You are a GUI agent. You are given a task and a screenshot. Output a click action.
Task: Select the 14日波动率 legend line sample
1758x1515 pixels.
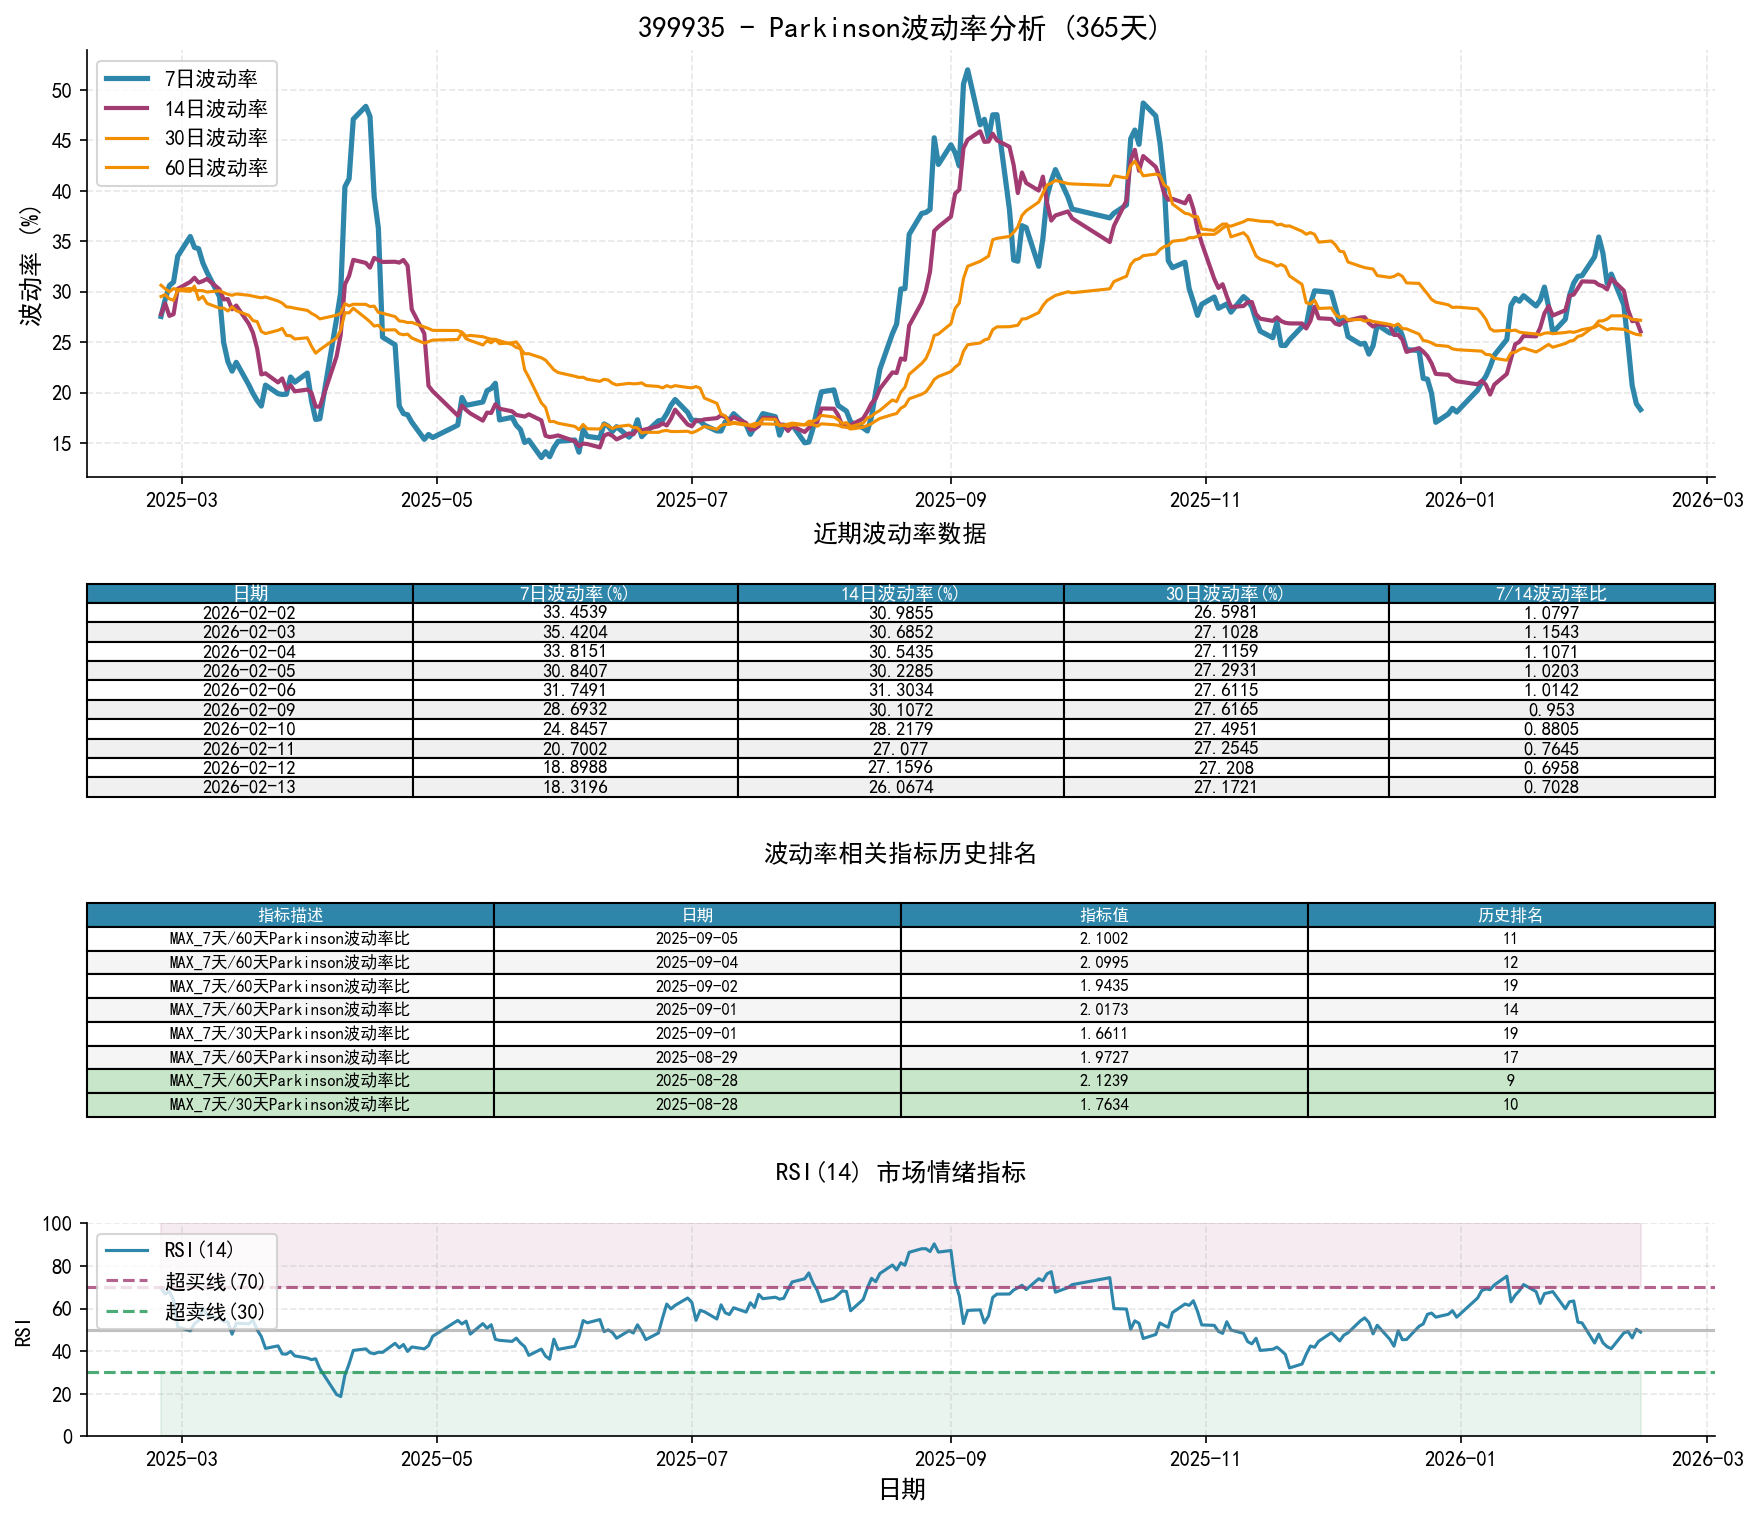coord(127,109)
